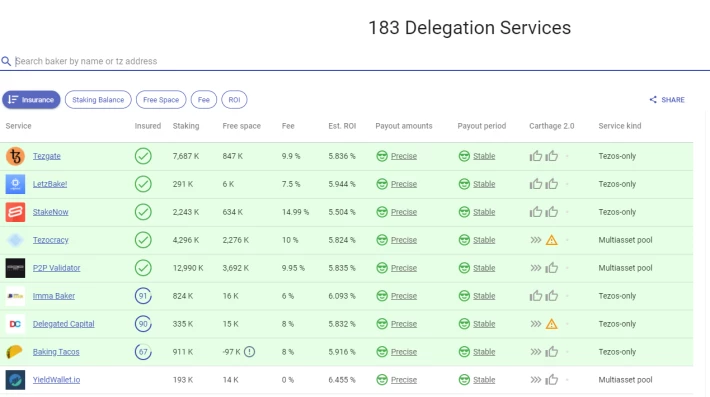Click Imma Baker's Stable payout period link
The width and height of the screenshot is (710, 397).
(484, 296)
